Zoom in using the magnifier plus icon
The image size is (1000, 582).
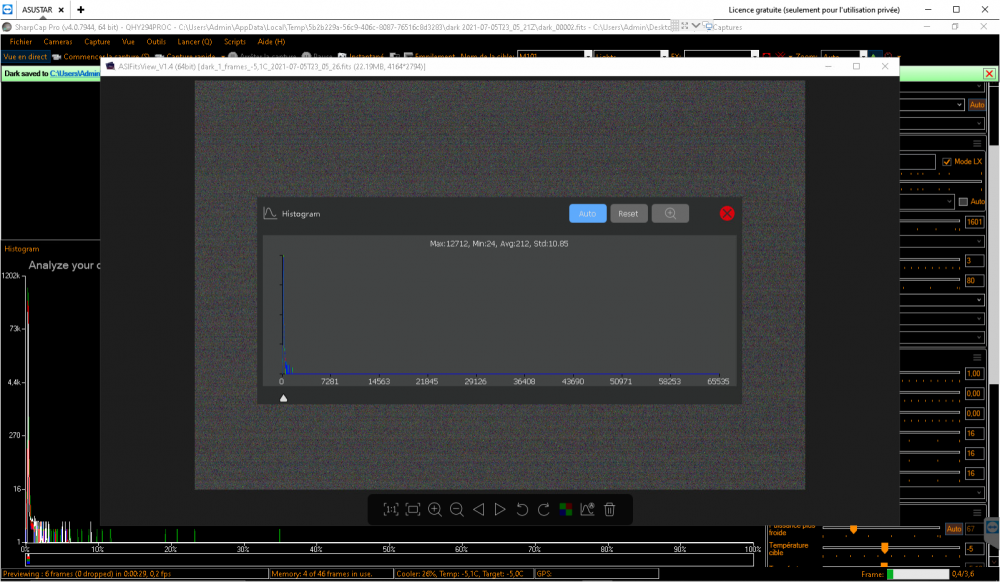[x=435, y=509]
